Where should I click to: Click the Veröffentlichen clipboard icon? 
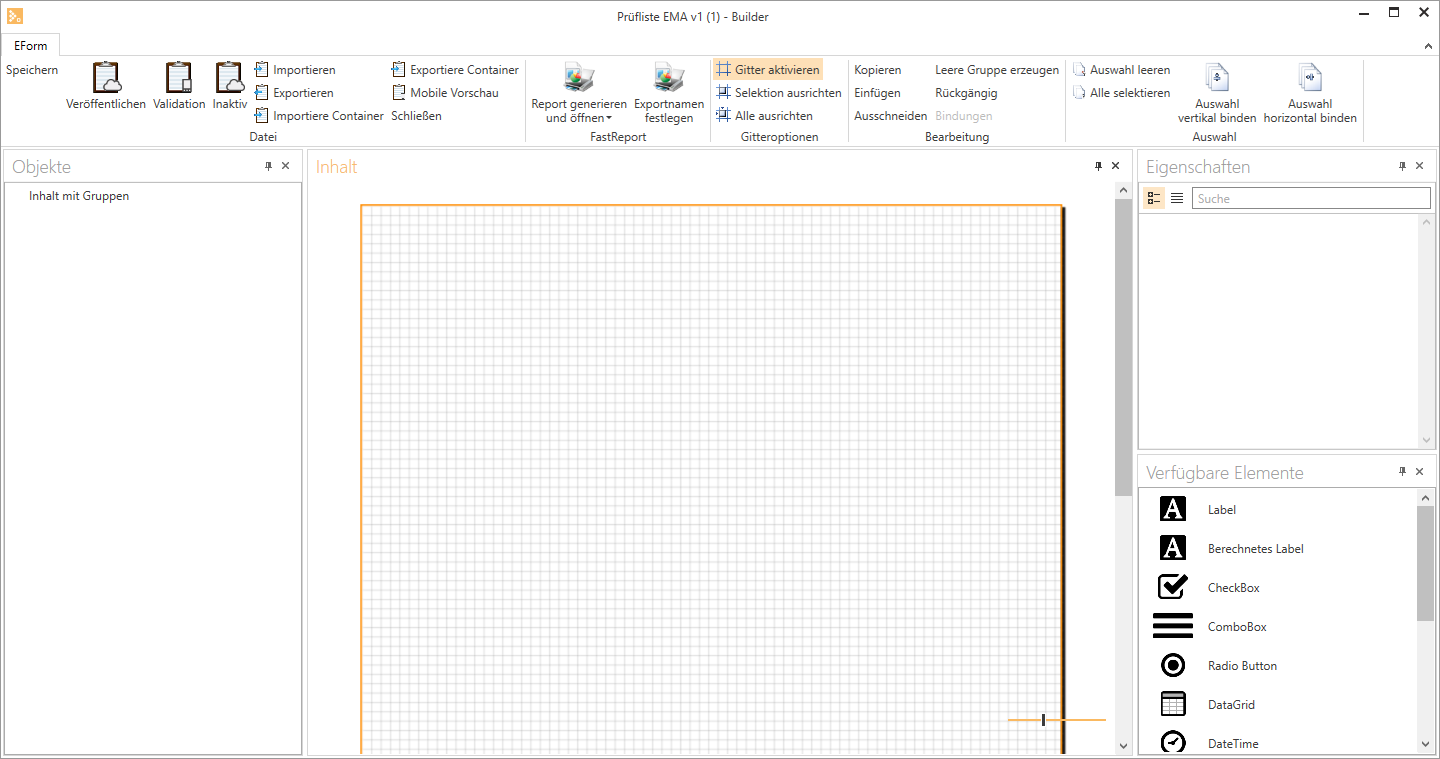pos(106,78)
